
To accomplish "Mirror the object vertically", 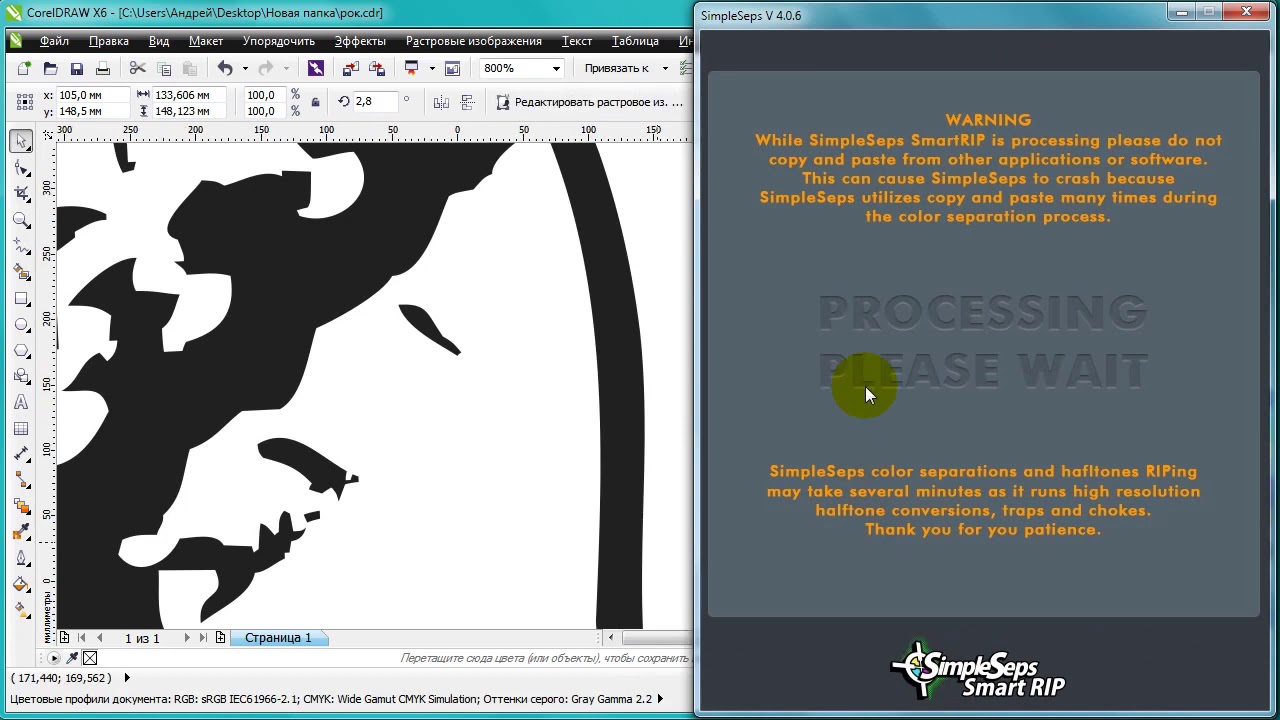I will point(467,102).
